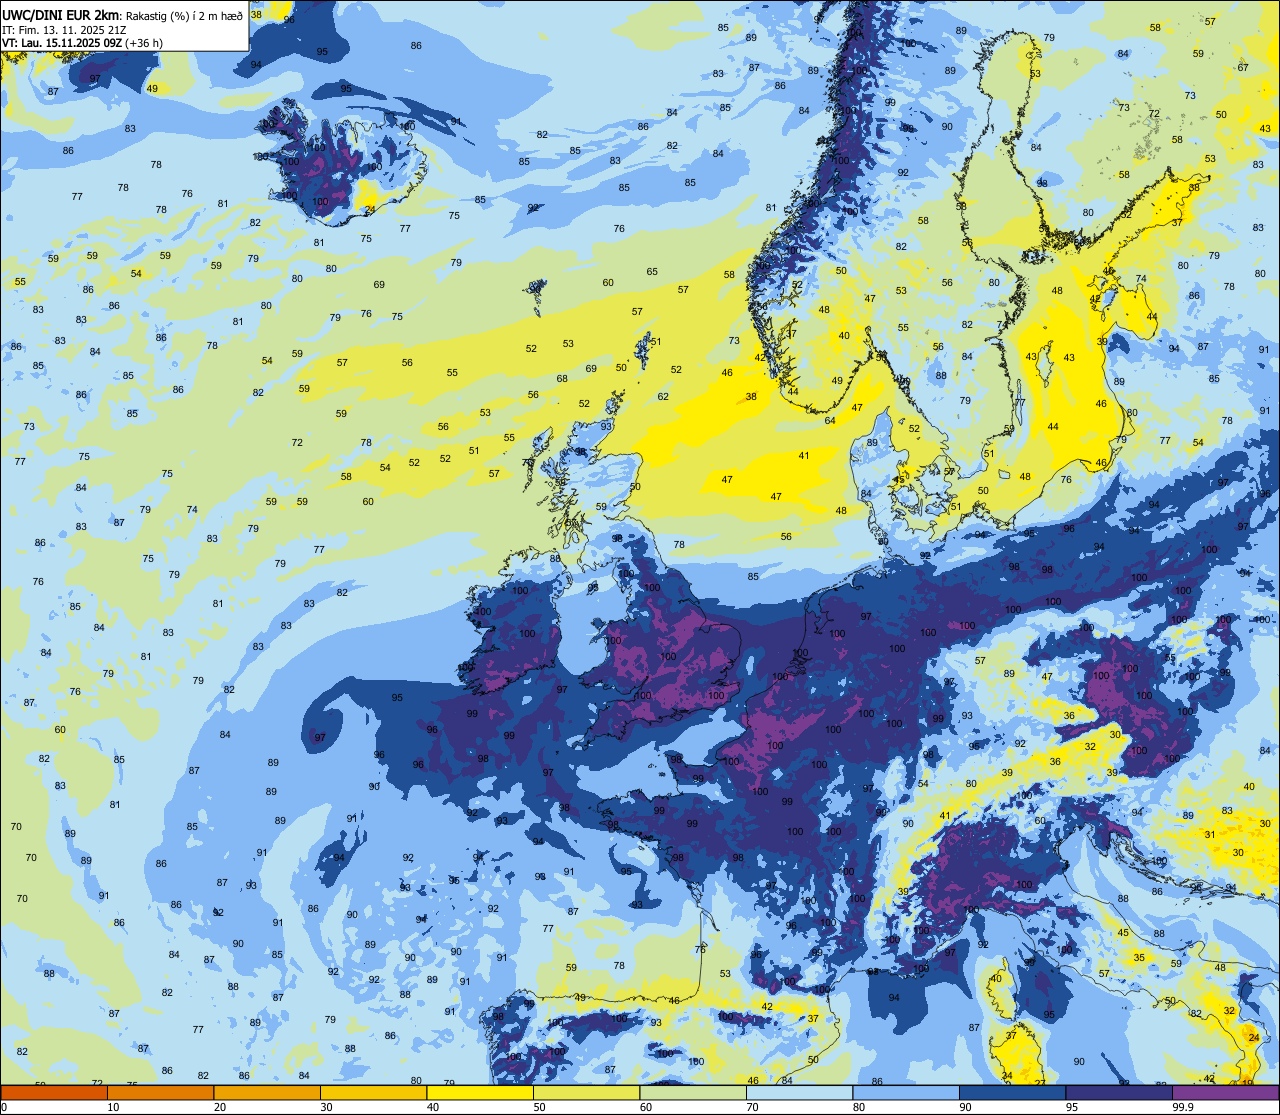This screenshot has width=1280, height=1115.
Task: Click the humidity value '62' on the map
Action: click(663, 397)
